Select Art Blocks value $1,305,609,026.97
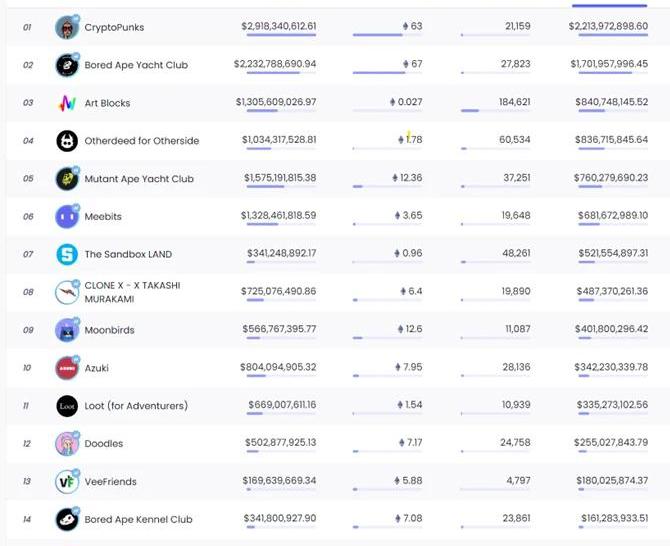This screenshot has width=670, height=546. 276,102
